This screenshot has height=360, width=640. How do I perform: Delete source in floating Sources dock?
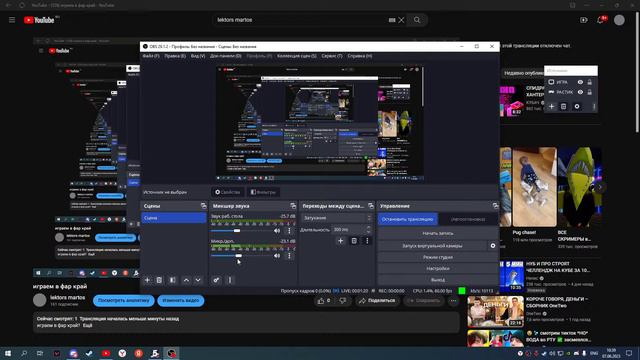[564, 107]
